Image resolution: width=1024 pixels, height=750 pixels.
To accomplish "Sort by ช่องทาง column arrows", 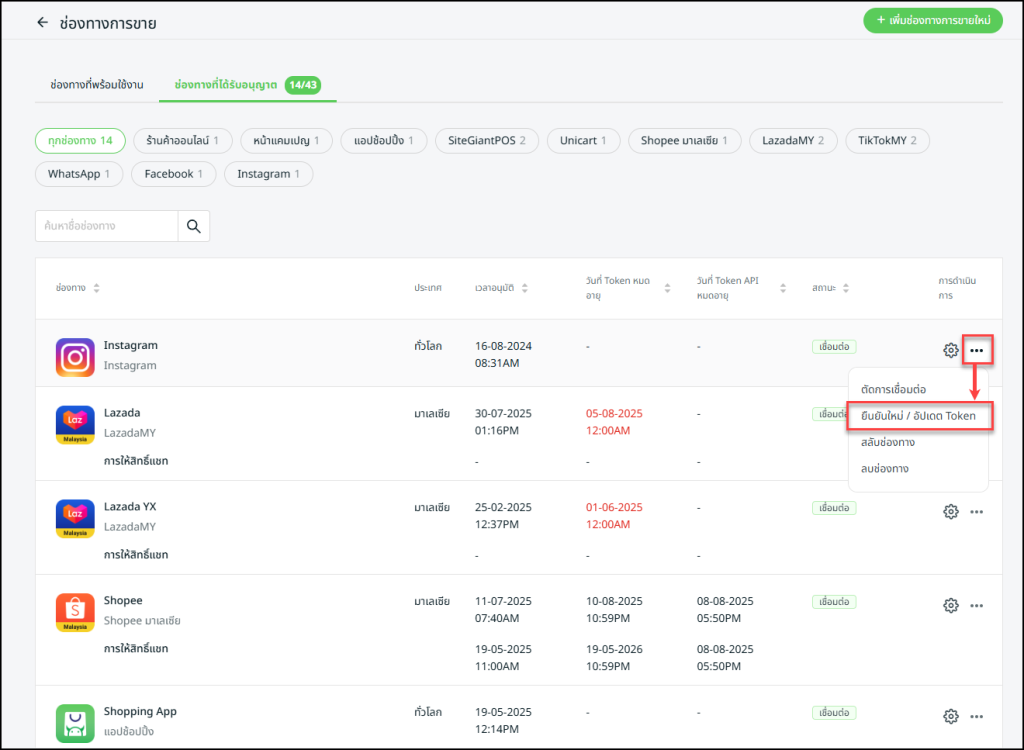I will [96, 288].
